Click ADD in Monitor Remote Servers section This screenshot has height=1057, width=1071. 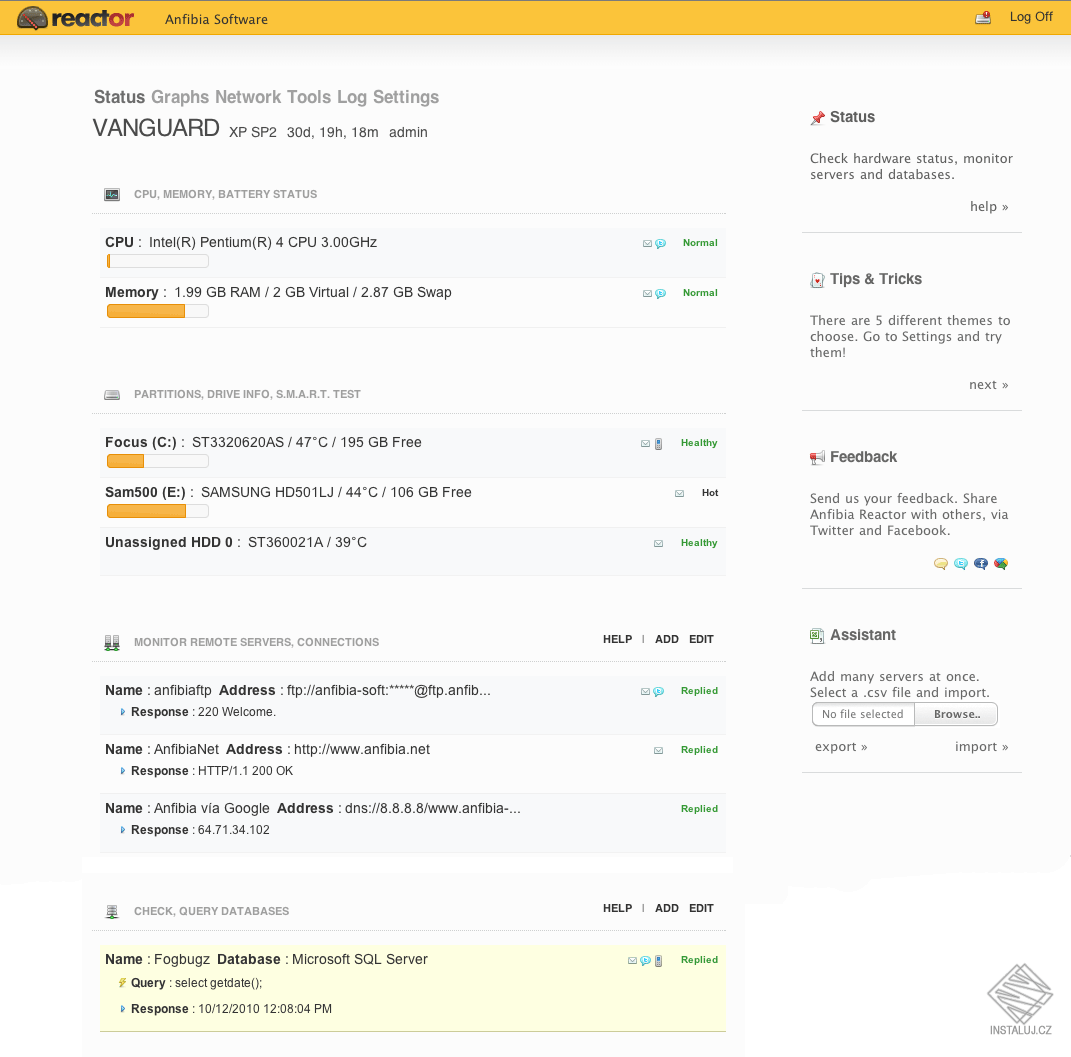click(667, 639)
